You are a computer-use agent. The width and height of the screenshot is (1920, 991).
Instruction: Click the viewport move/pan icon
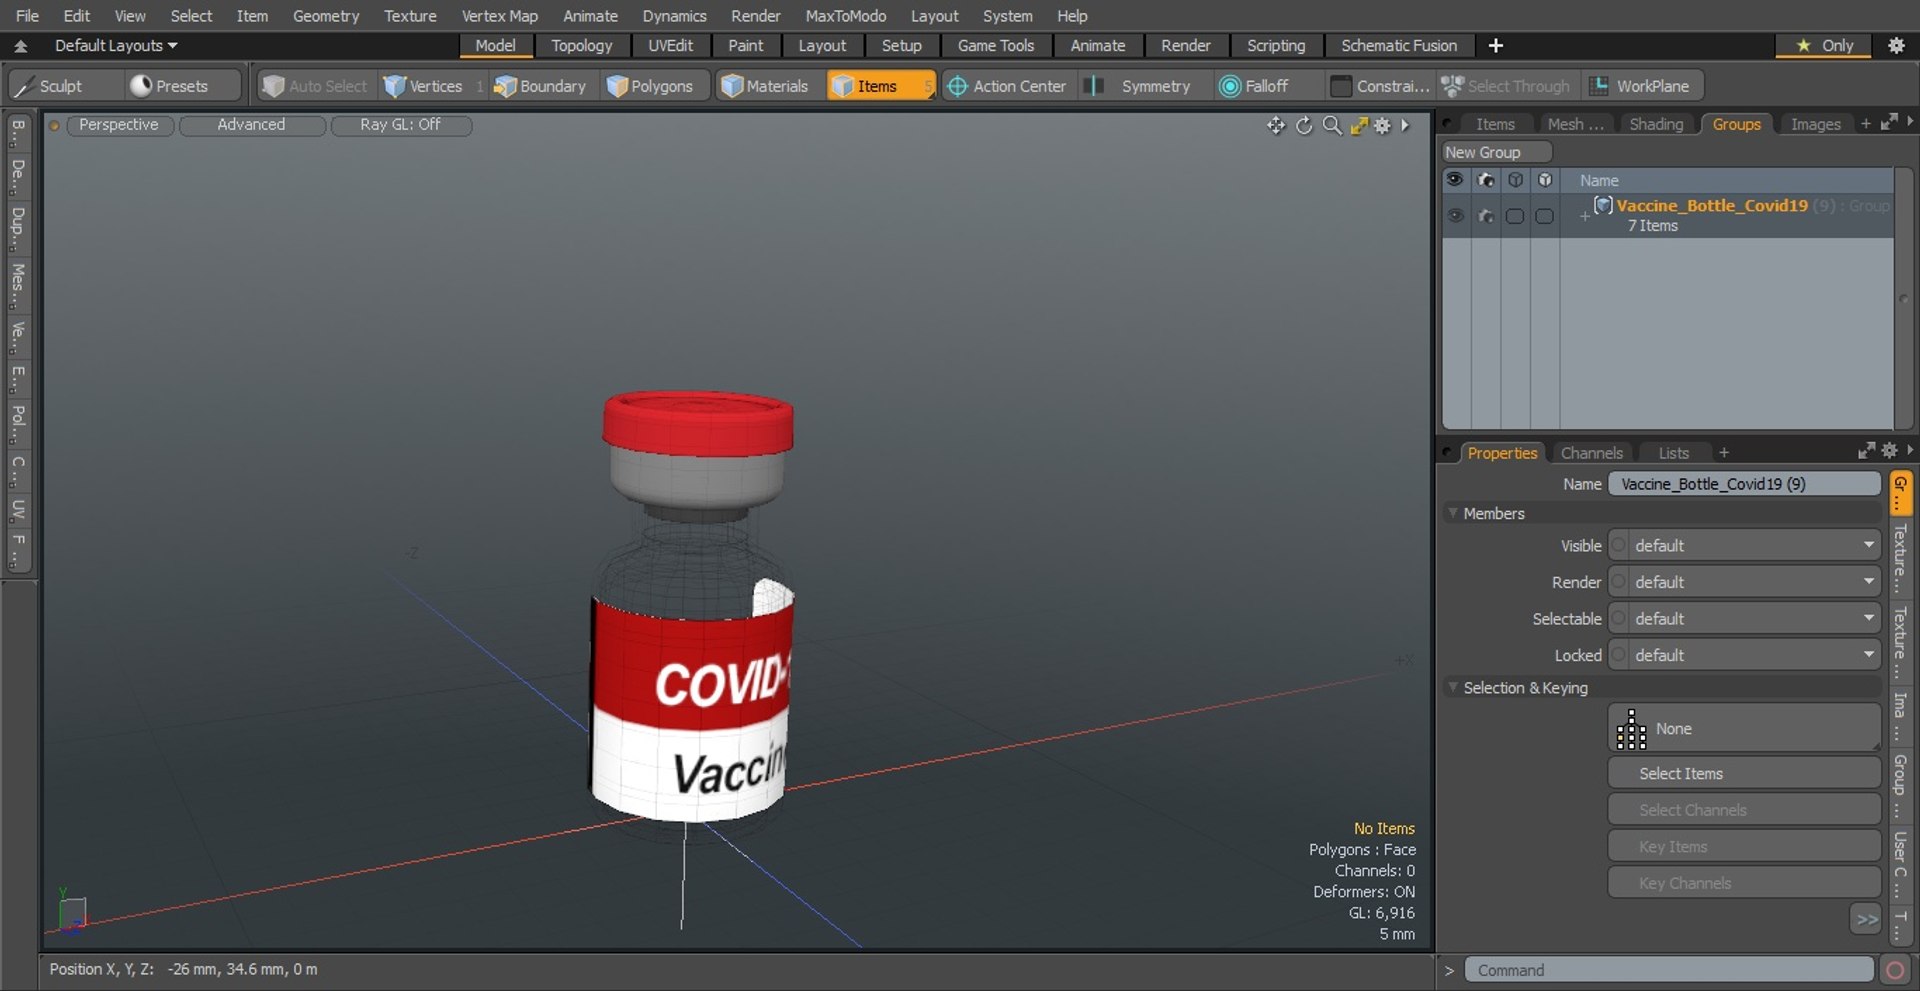1276,125
